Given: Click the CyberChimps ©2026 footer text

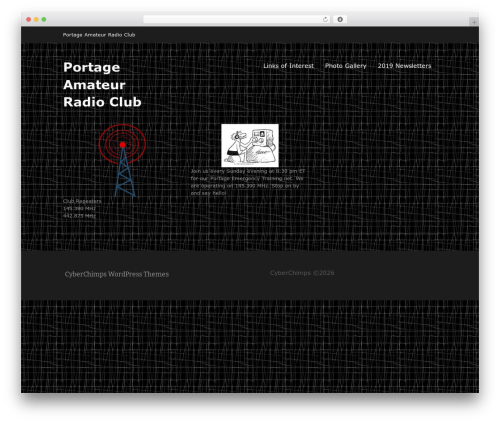Looking at the screenshot, I should tap(302, 273).
